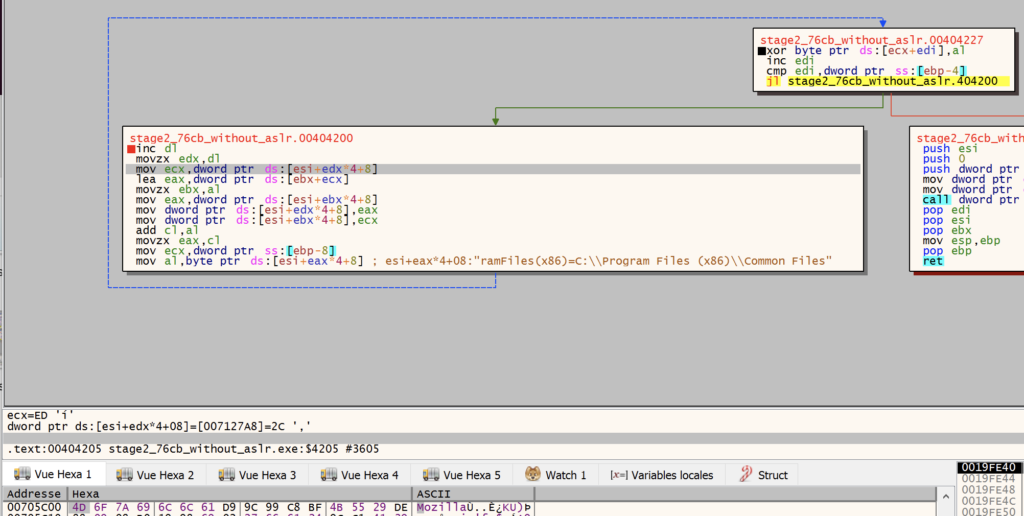Select the 'add cl,al' instruction
This screenshot has width=1024, height=516.
[168, 230]
